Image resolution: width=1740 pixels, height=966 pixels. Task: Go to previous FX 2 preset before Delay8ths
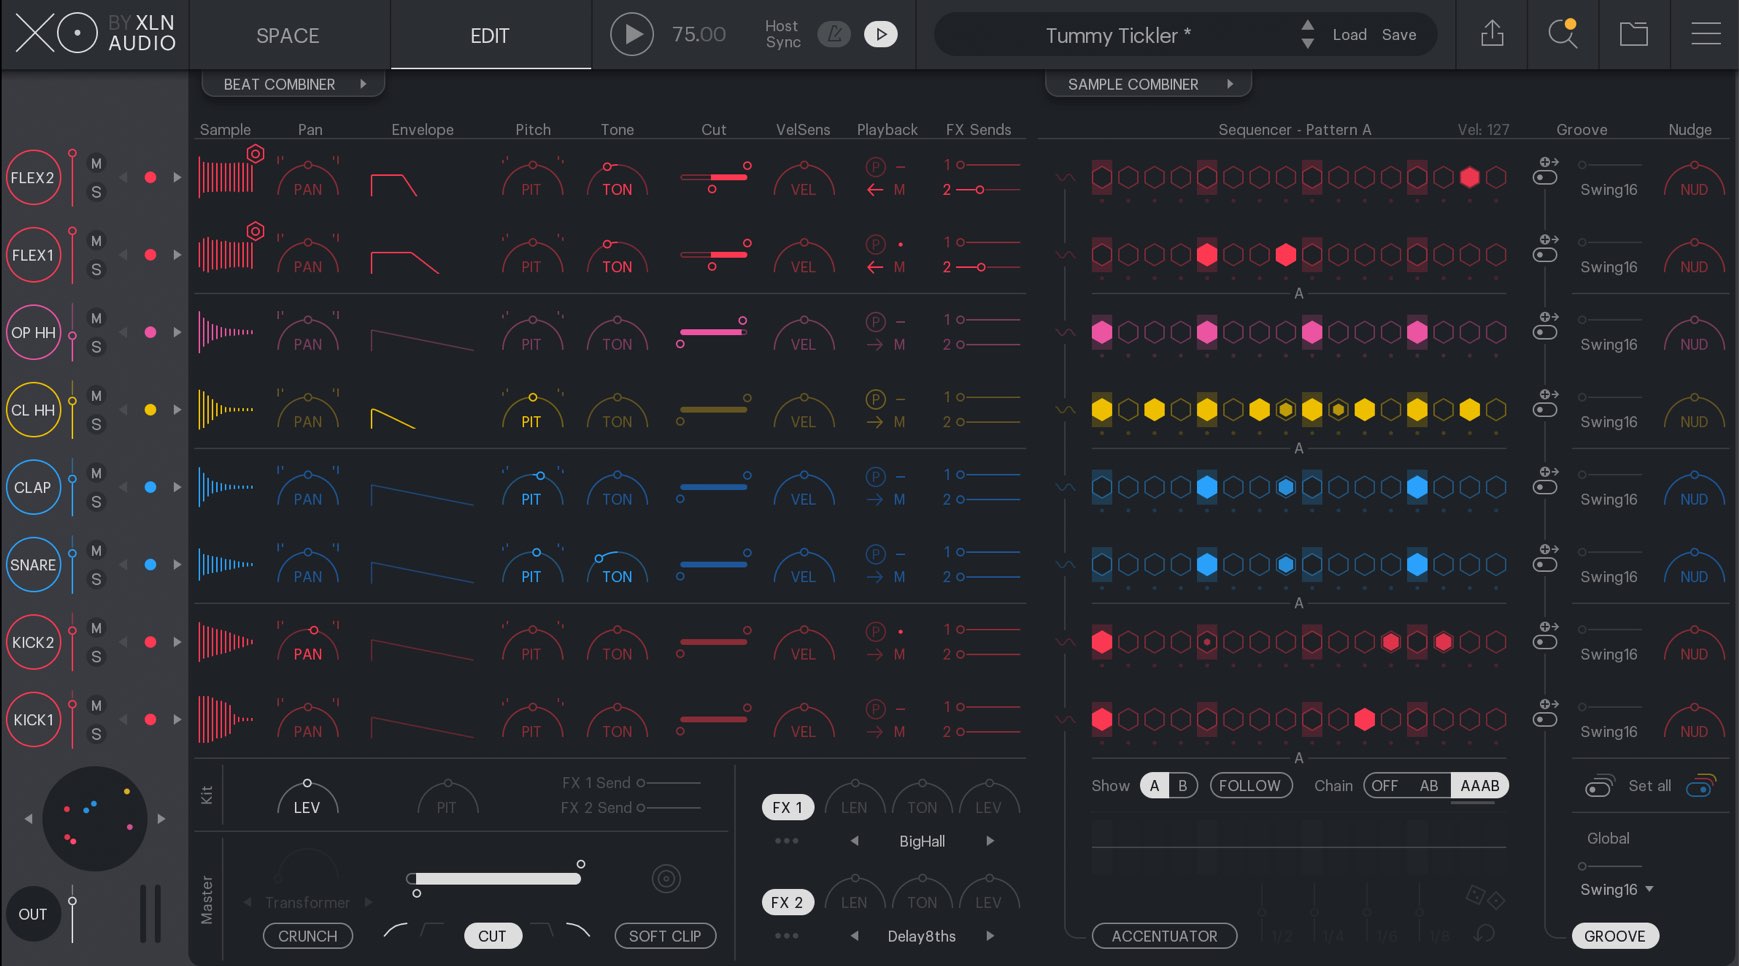point(854,936)
